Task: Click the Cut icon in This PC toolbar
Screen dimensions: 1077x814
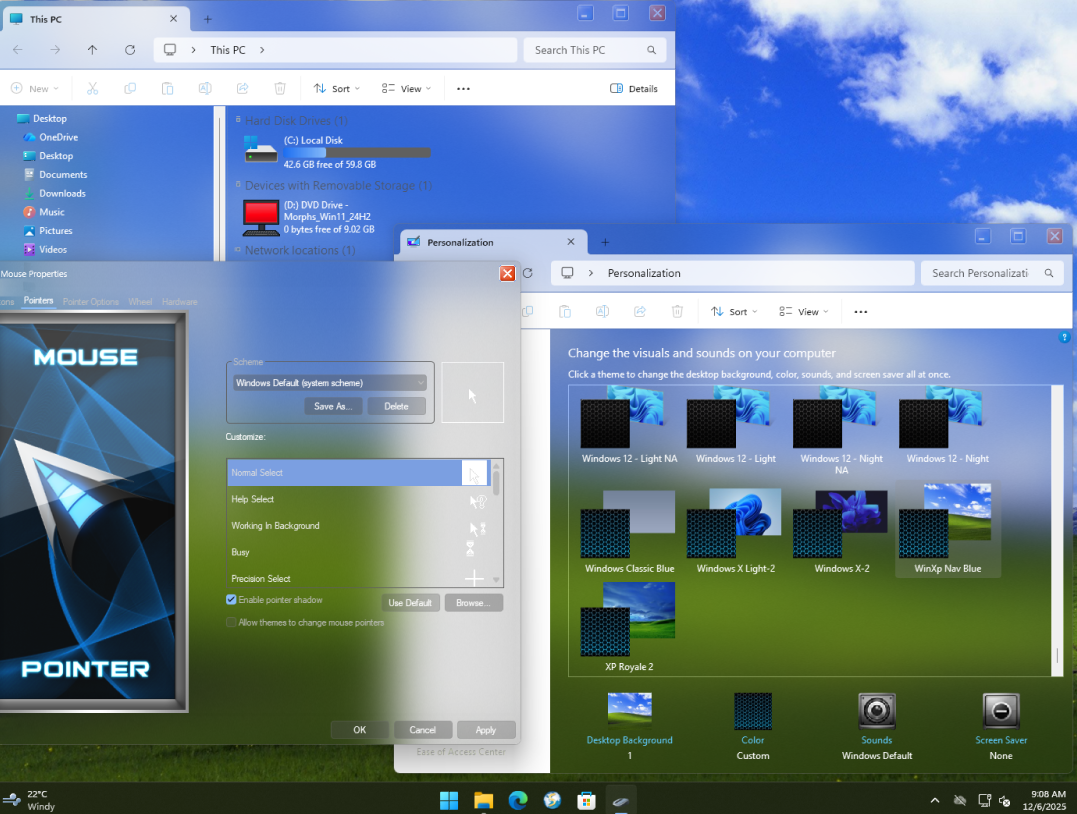Action: 92,88
